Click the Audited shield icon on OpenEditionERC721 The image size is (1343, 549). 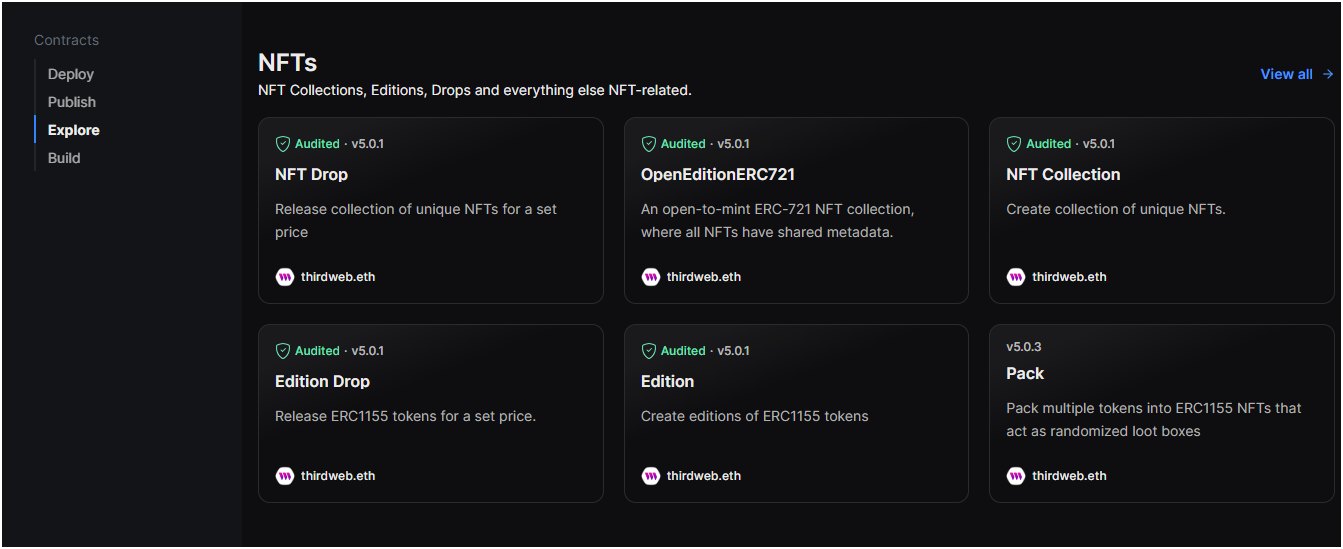(649, 144)
